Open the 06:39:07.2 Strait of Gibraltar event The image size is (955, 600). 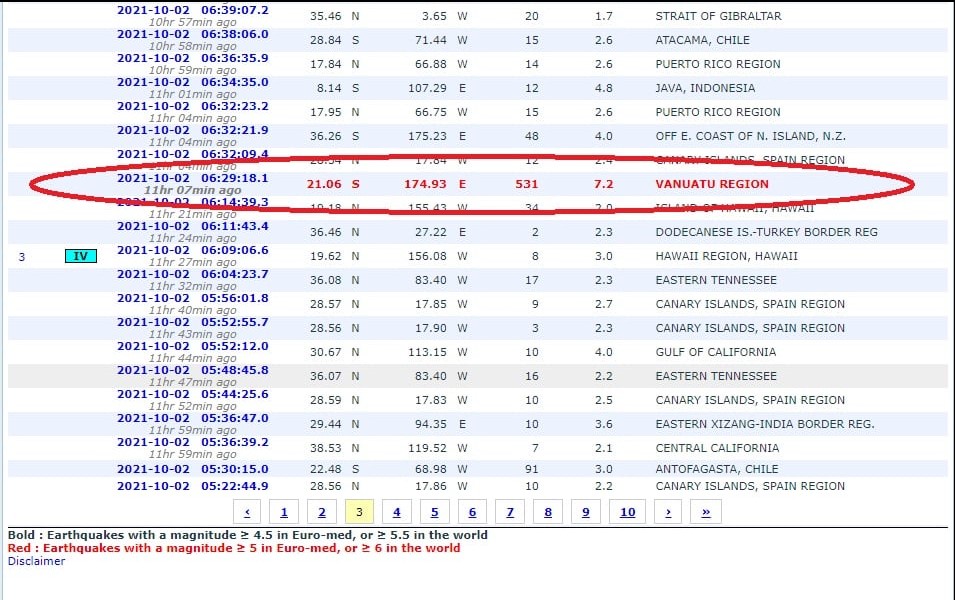(192, 10)
